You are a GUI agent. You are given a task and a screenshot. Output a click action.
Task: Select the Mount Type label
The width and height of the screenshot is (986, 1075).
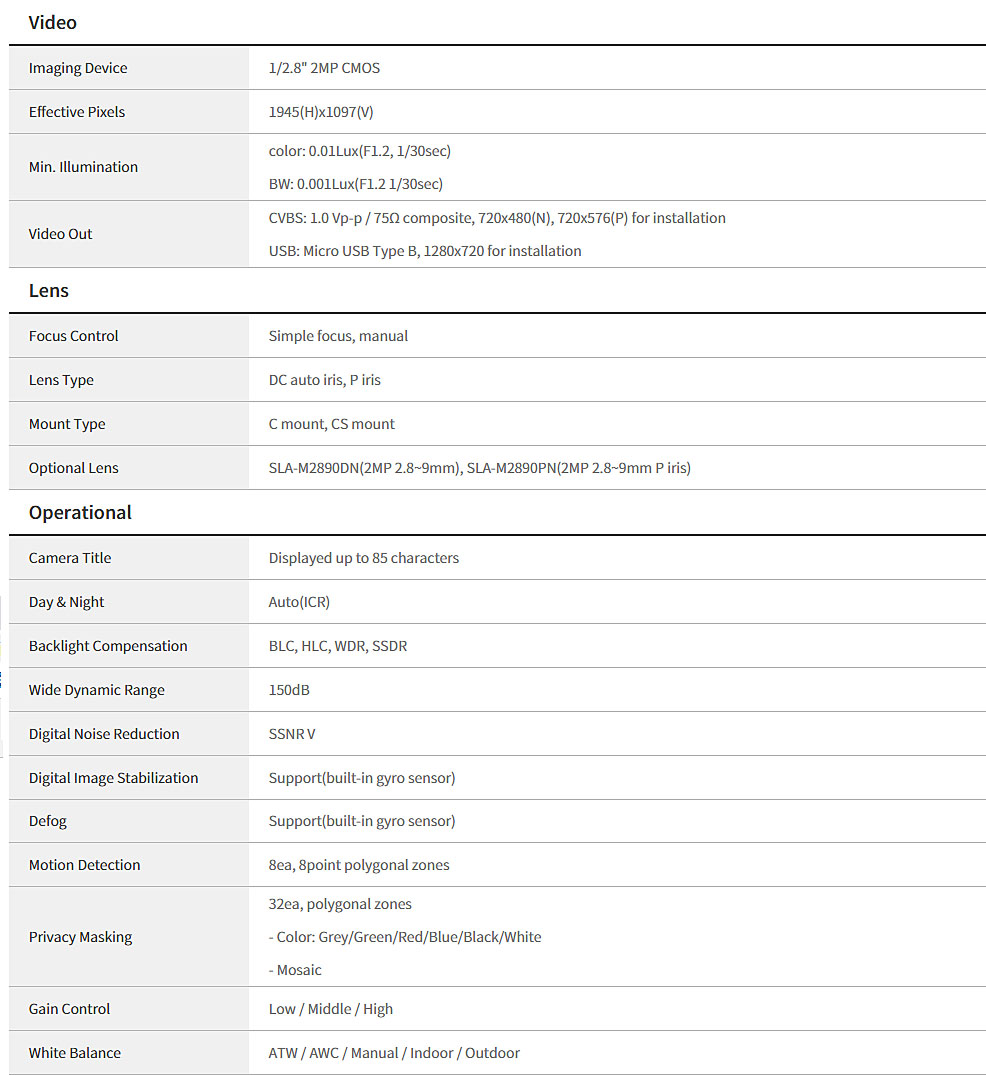click(x=67, y=424)
